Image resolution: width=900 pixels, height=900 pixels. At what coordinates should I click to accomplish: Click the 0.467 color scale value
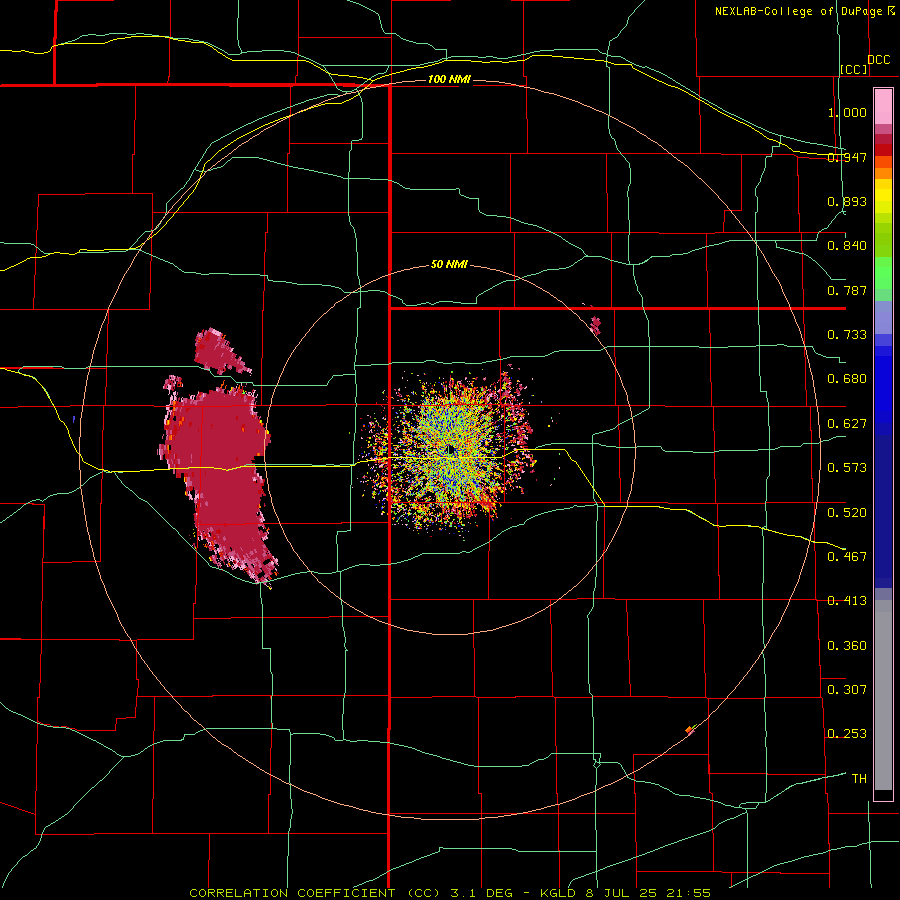pyautogui.click(x=847, y=557)
